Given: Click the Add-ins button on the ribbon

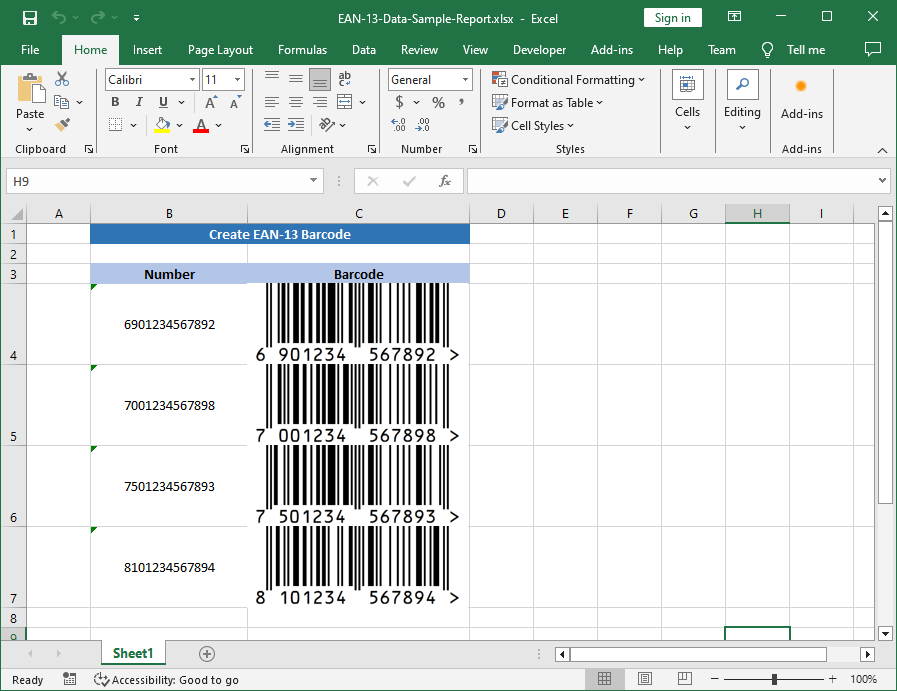Looking at the screenshot, I should 801,101.
